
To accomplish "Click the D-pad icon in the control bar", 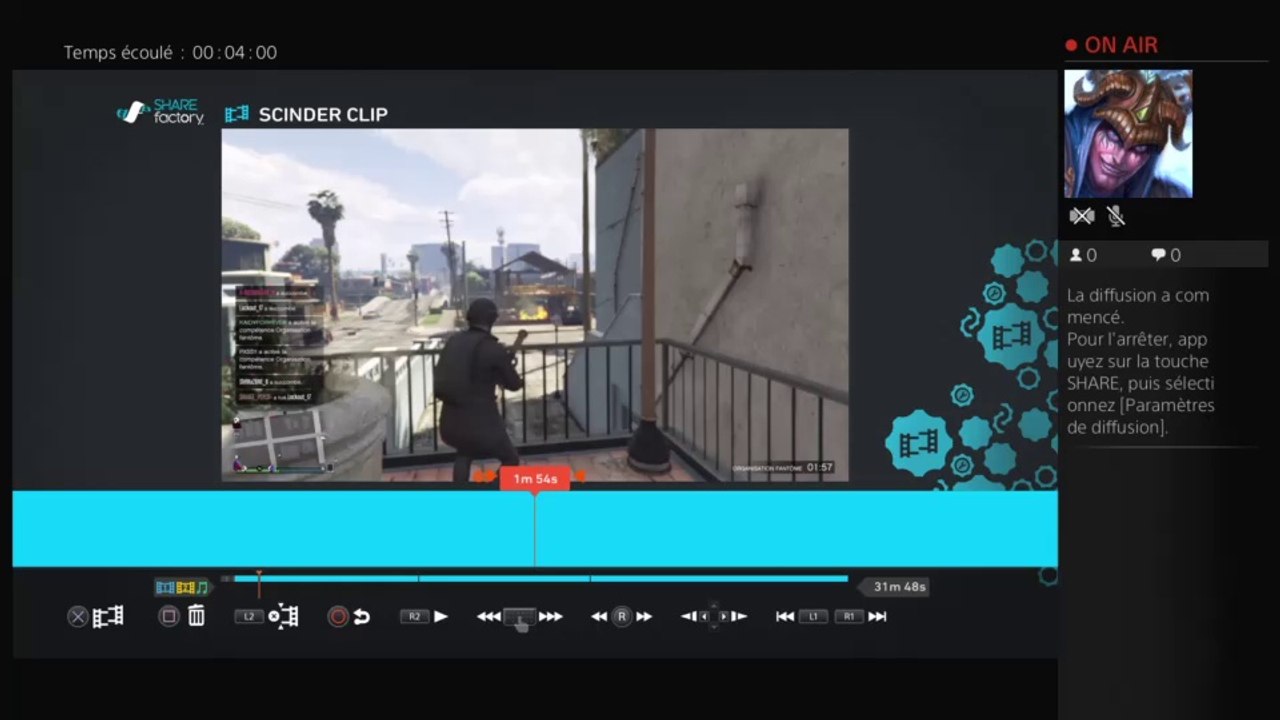I will pos(713,616).
